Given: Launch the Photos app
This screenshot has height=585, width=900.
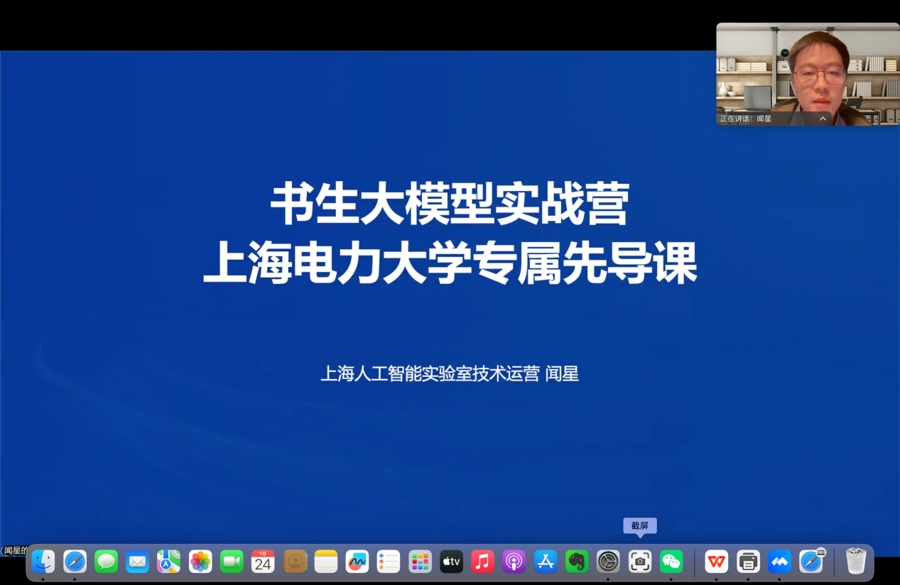Looking at the screenshot, I should [x=200, y=562].
